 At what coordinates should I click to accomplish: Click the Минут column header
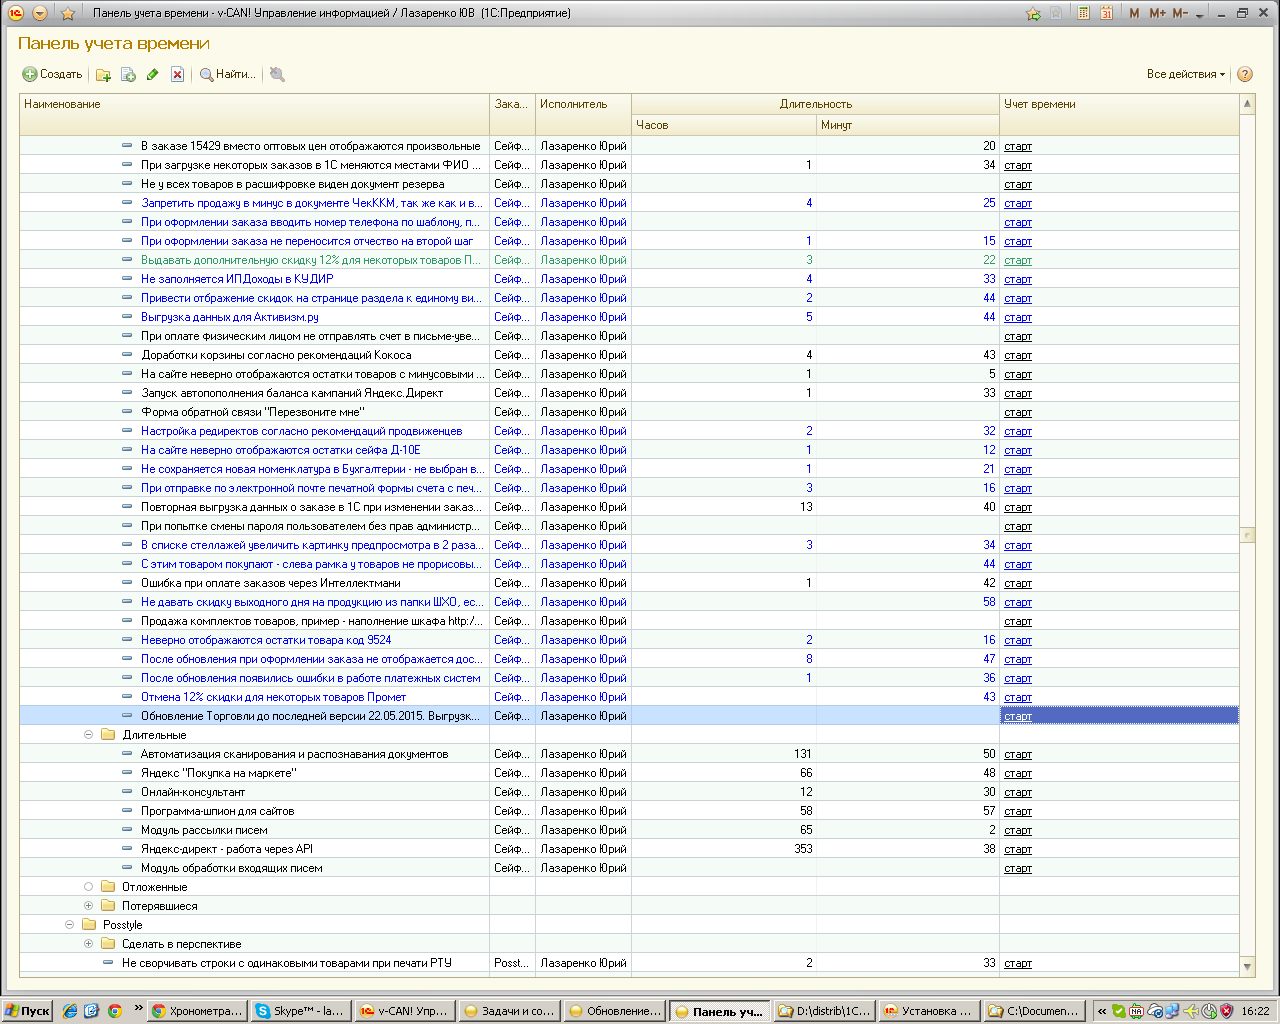coord(908,125)
